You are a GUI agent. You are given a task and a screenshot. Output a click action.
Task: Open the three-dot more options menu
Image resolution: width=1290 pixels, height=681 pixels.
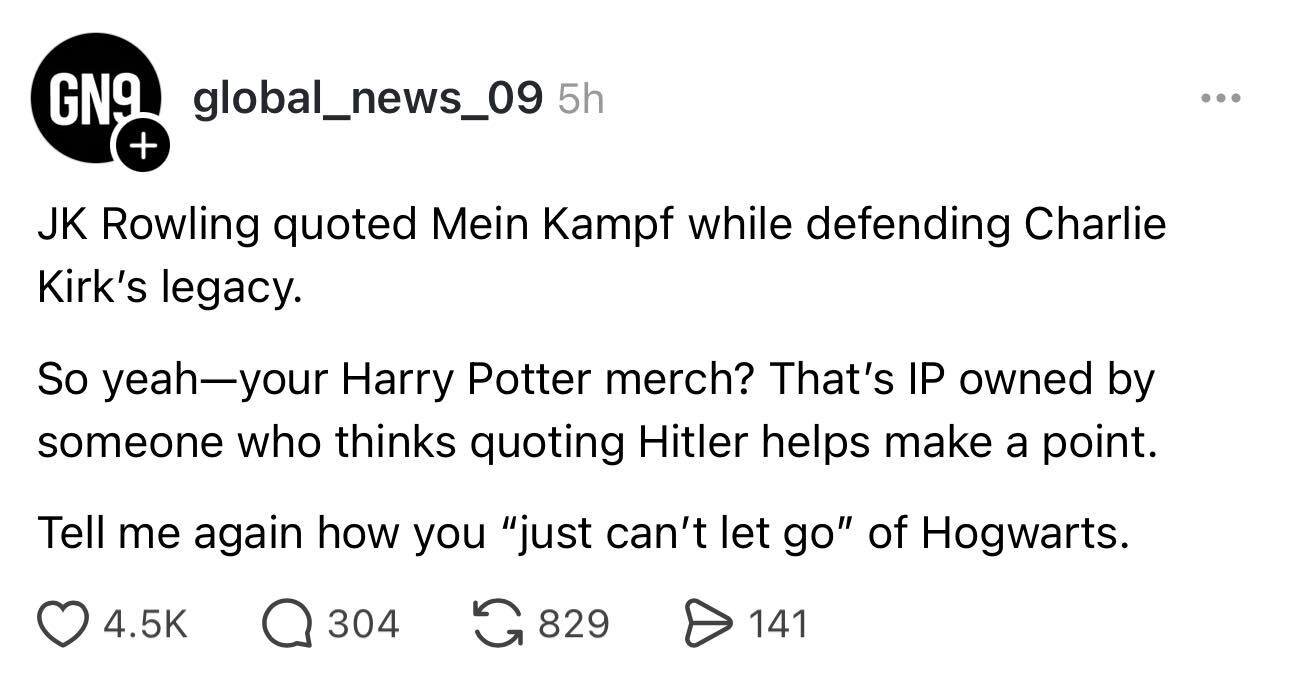pyautogui.click(x=1220, y=99)
